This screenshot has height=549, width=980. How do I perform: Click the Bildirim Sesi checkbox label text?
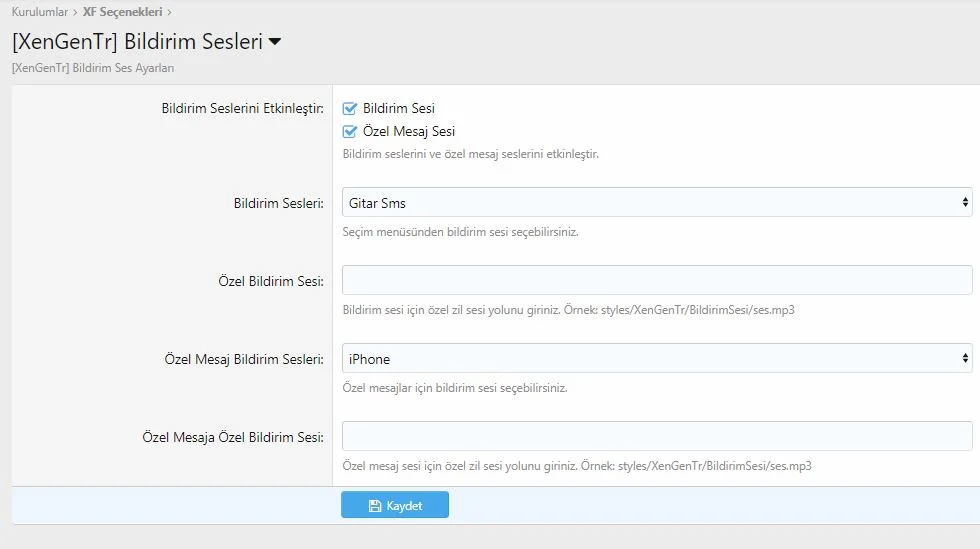tap(398, 109)
